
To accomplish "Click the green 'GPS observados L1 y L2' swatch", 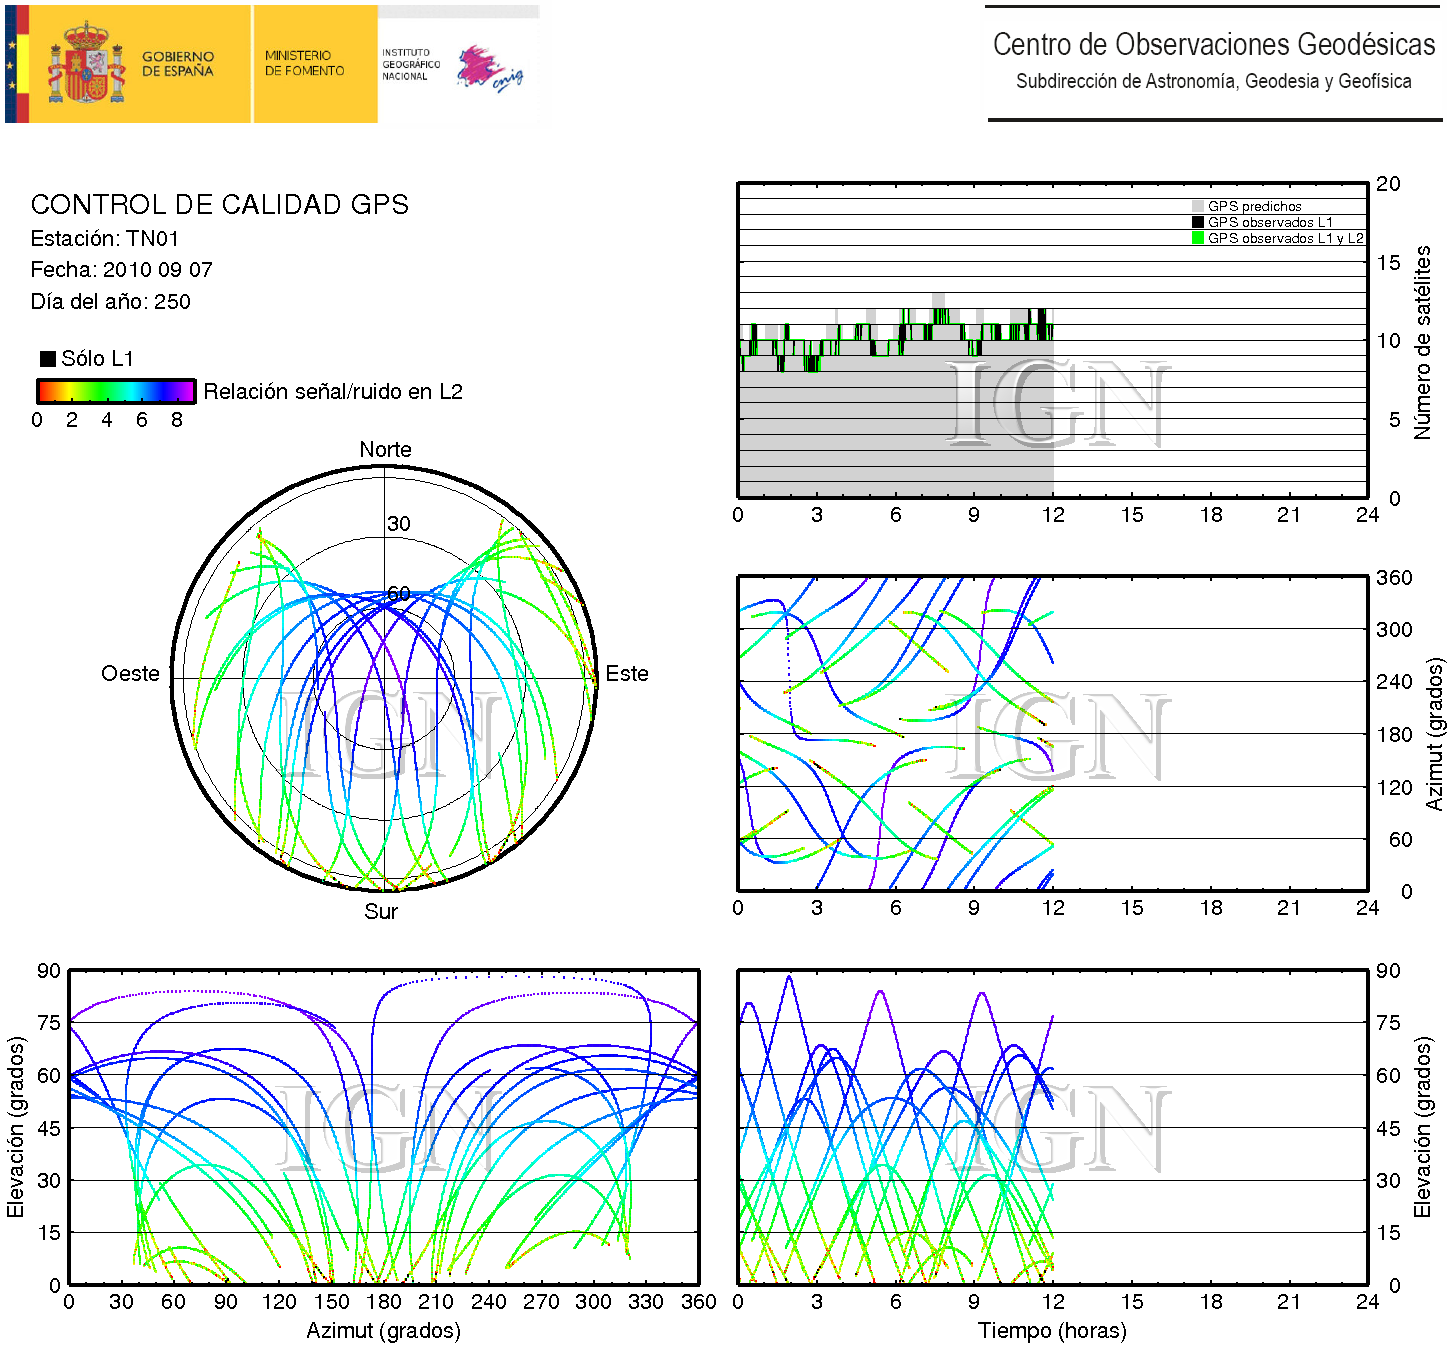I will (1198, 238).
